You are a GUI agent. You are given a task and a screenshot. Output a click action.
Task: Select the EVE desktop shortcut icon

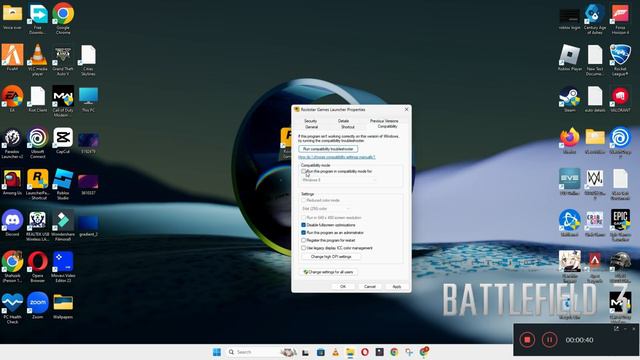coord(570,182)
